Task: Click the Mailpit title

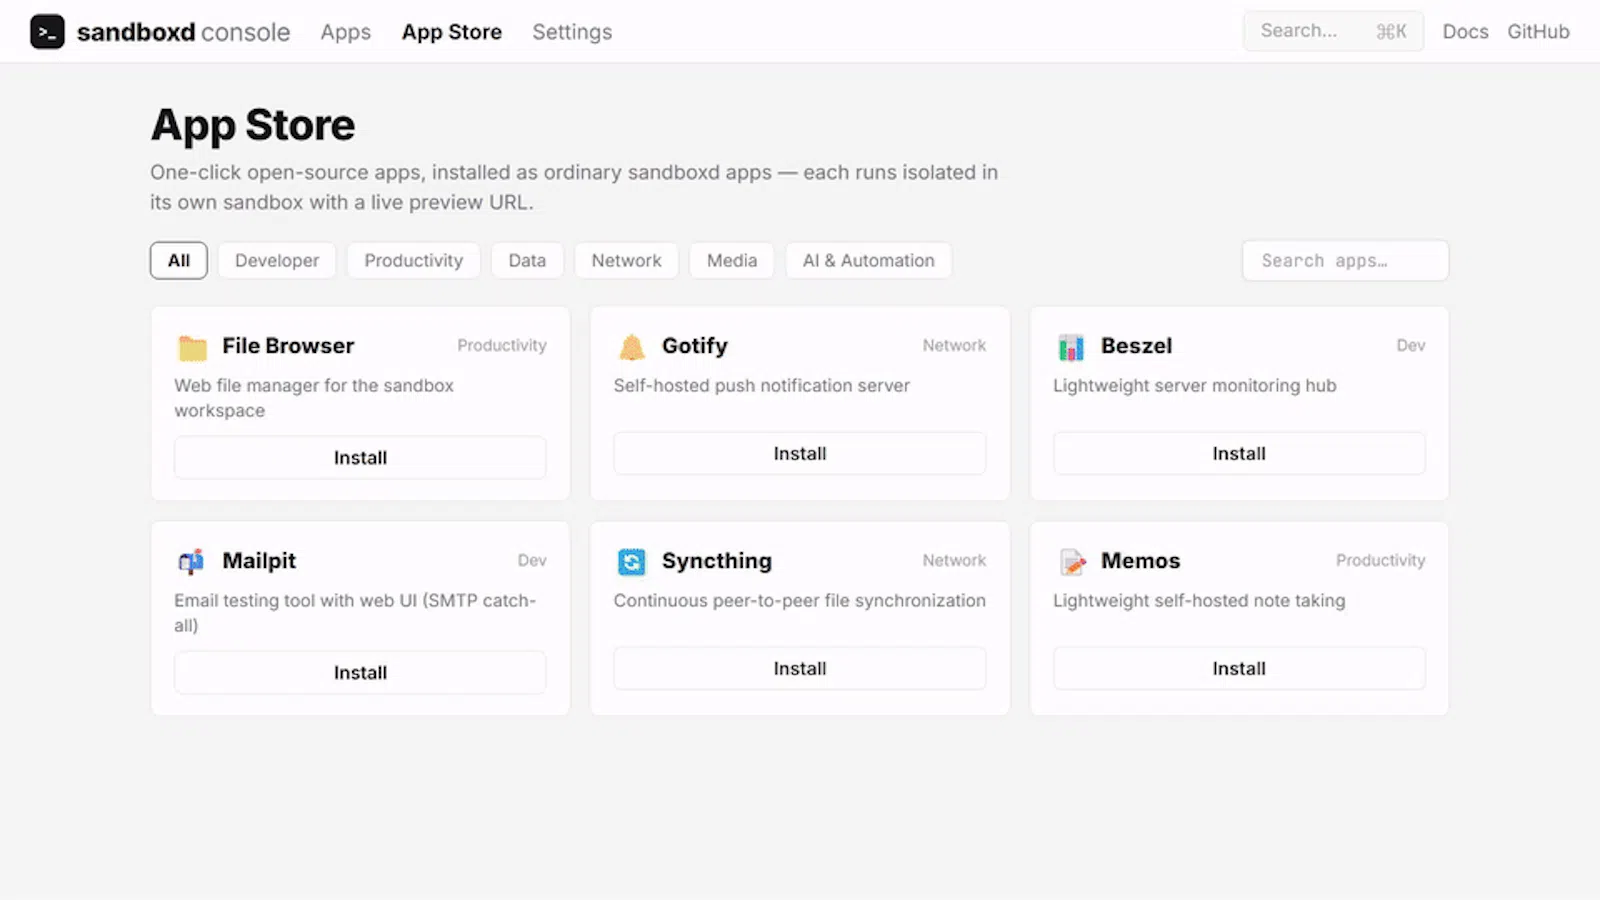Action: pos(259,561)
